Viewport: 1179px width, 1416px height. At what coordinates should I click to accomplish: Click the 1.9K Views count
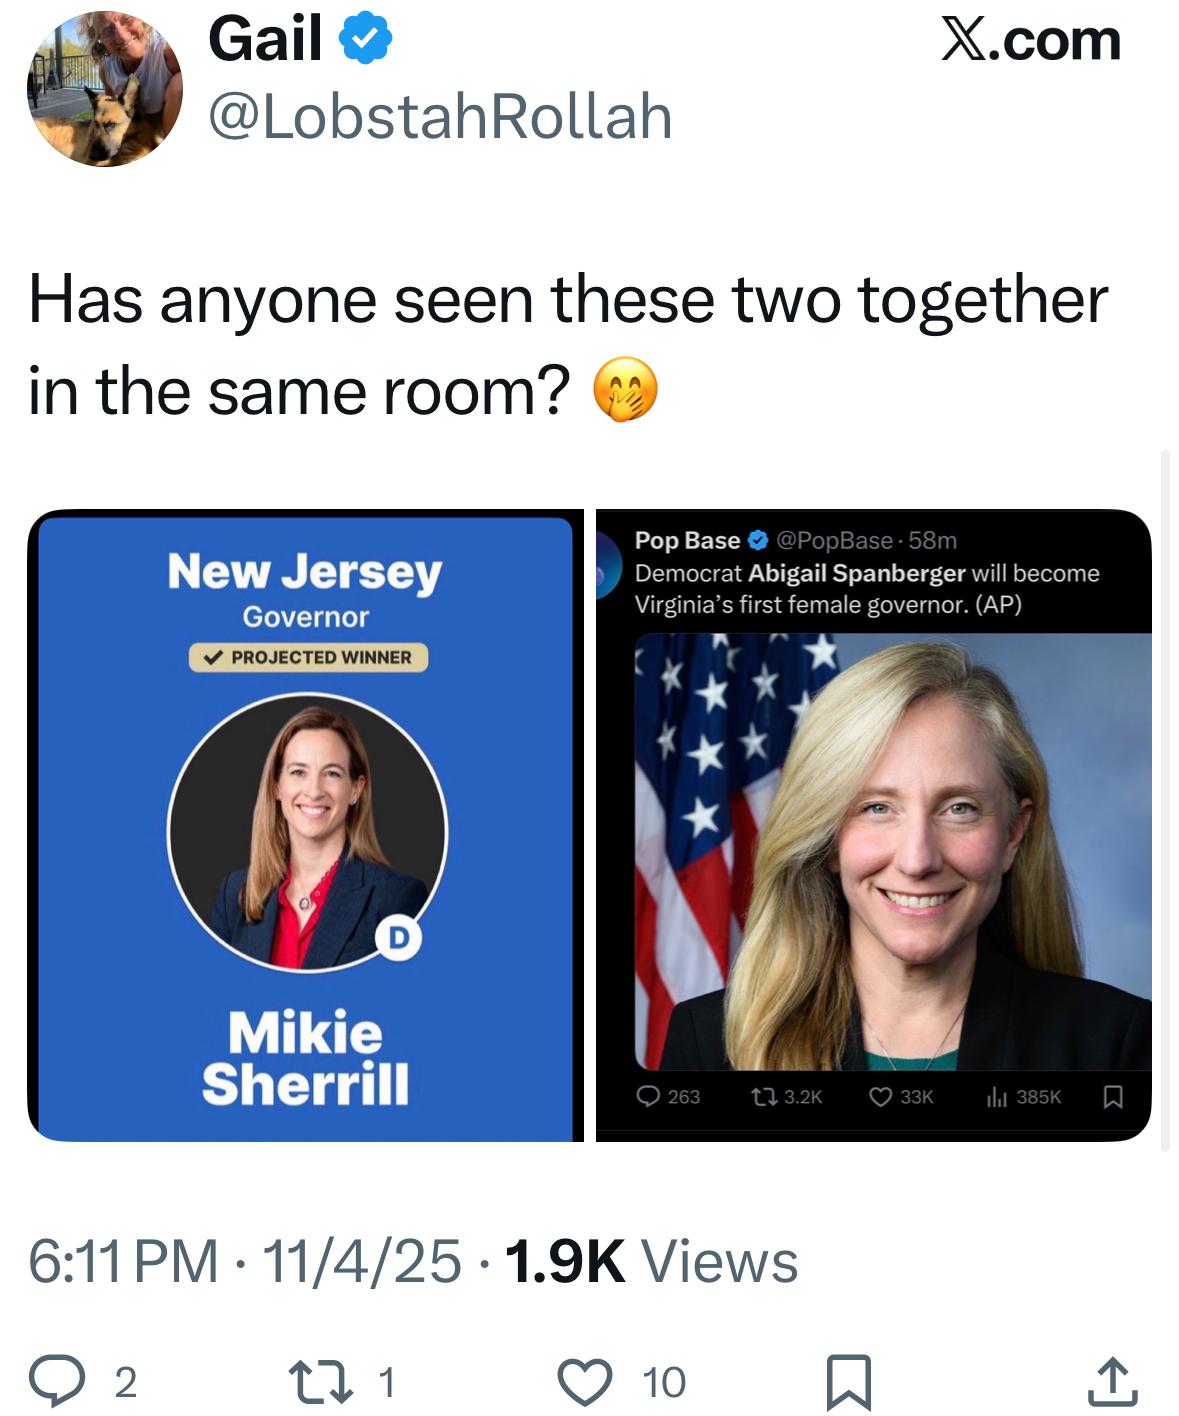[652, 1261]
